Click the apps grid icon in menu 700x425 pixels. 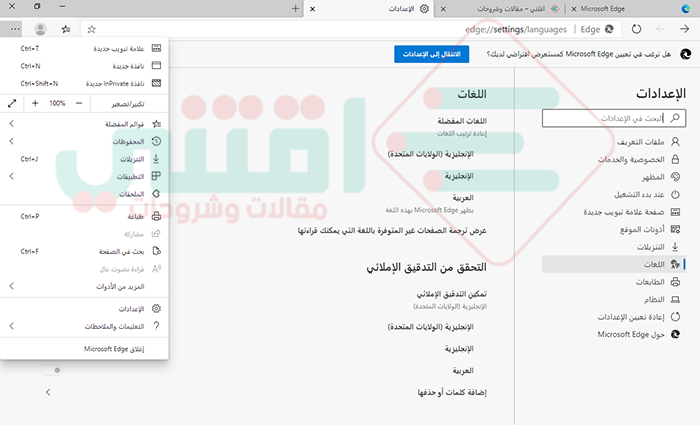(156, 176)
